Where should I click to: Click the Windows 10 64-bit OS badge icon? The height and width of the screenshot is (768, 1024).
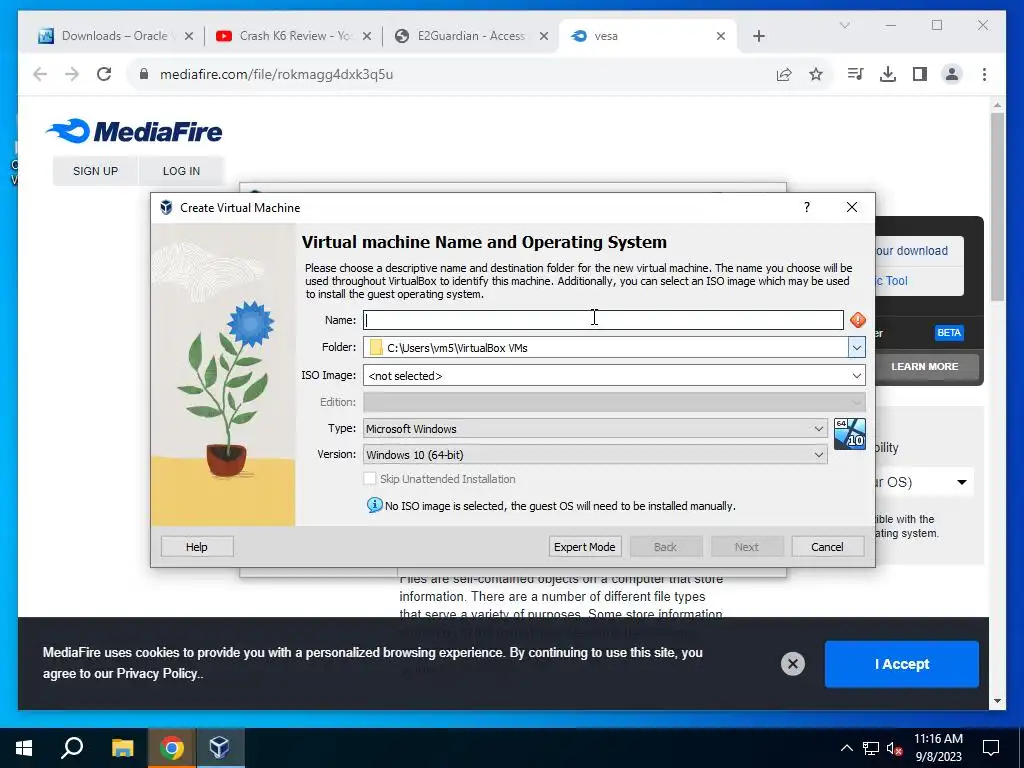point(850,434)
